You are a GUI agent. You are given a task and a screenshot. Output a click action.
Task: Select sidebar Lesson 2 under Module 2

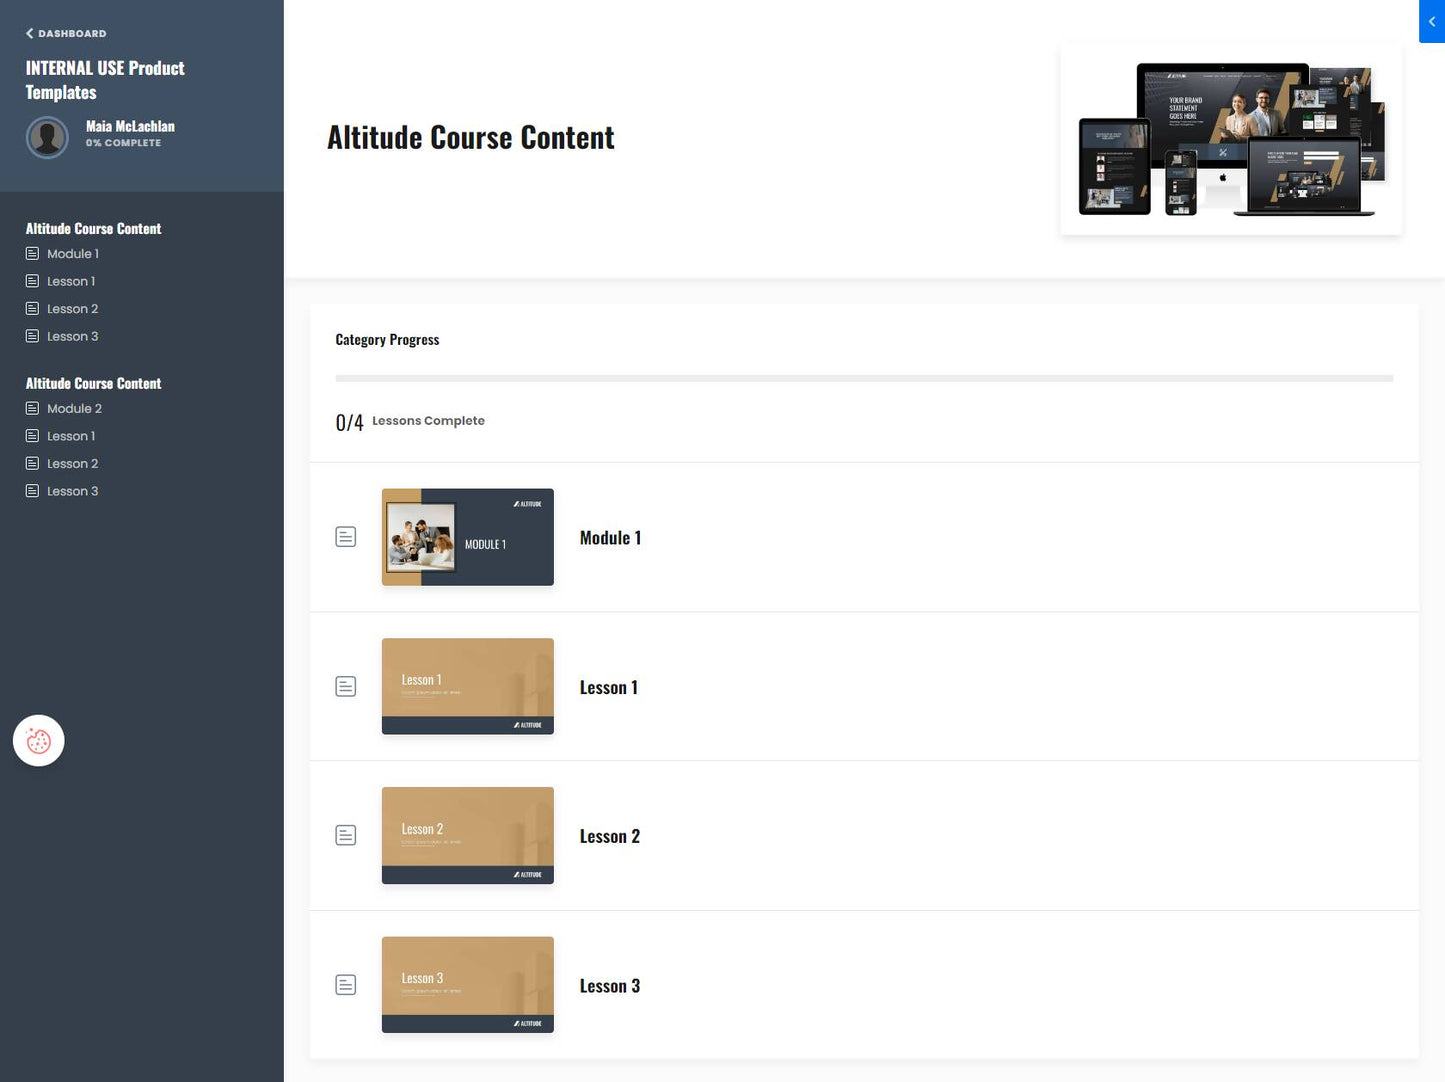72,464
